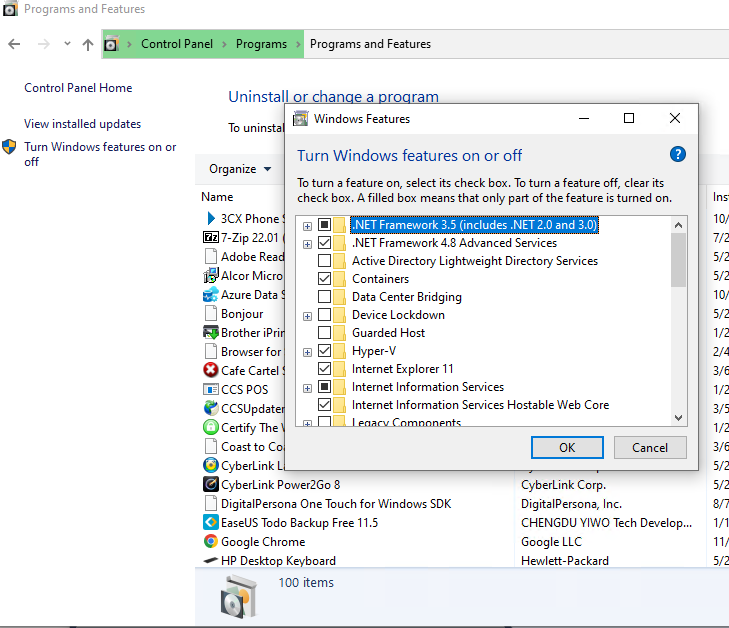Click the Brother iPrint program icon
The width and height of the screenshot is (729, 628).
coord(211,332)
